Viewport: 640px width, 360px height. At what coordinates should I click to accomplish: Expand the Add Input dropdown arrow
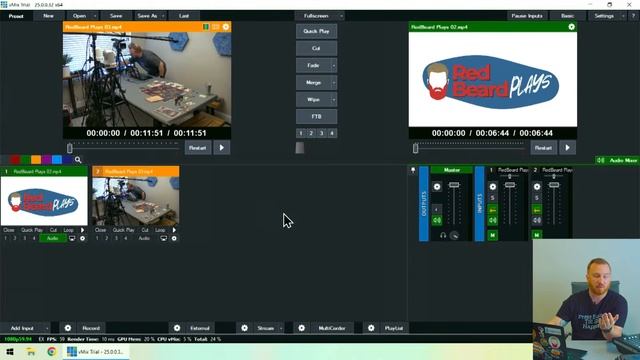[x=47, y=328]
